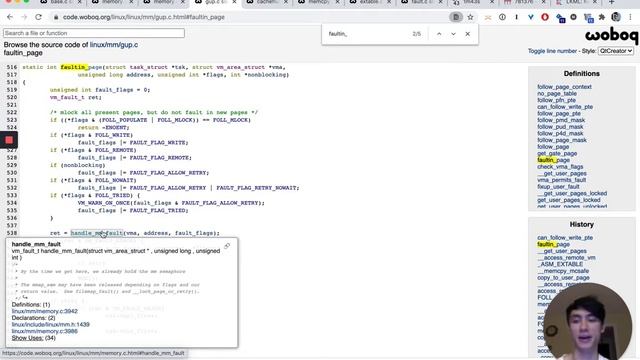
Task: Open a new browser tab
Action: point(611,2)
